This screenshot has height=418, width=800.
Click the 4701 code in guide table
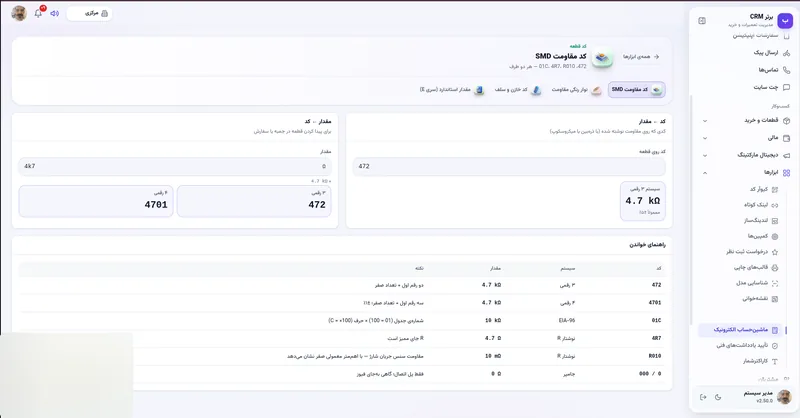[655, 303]
